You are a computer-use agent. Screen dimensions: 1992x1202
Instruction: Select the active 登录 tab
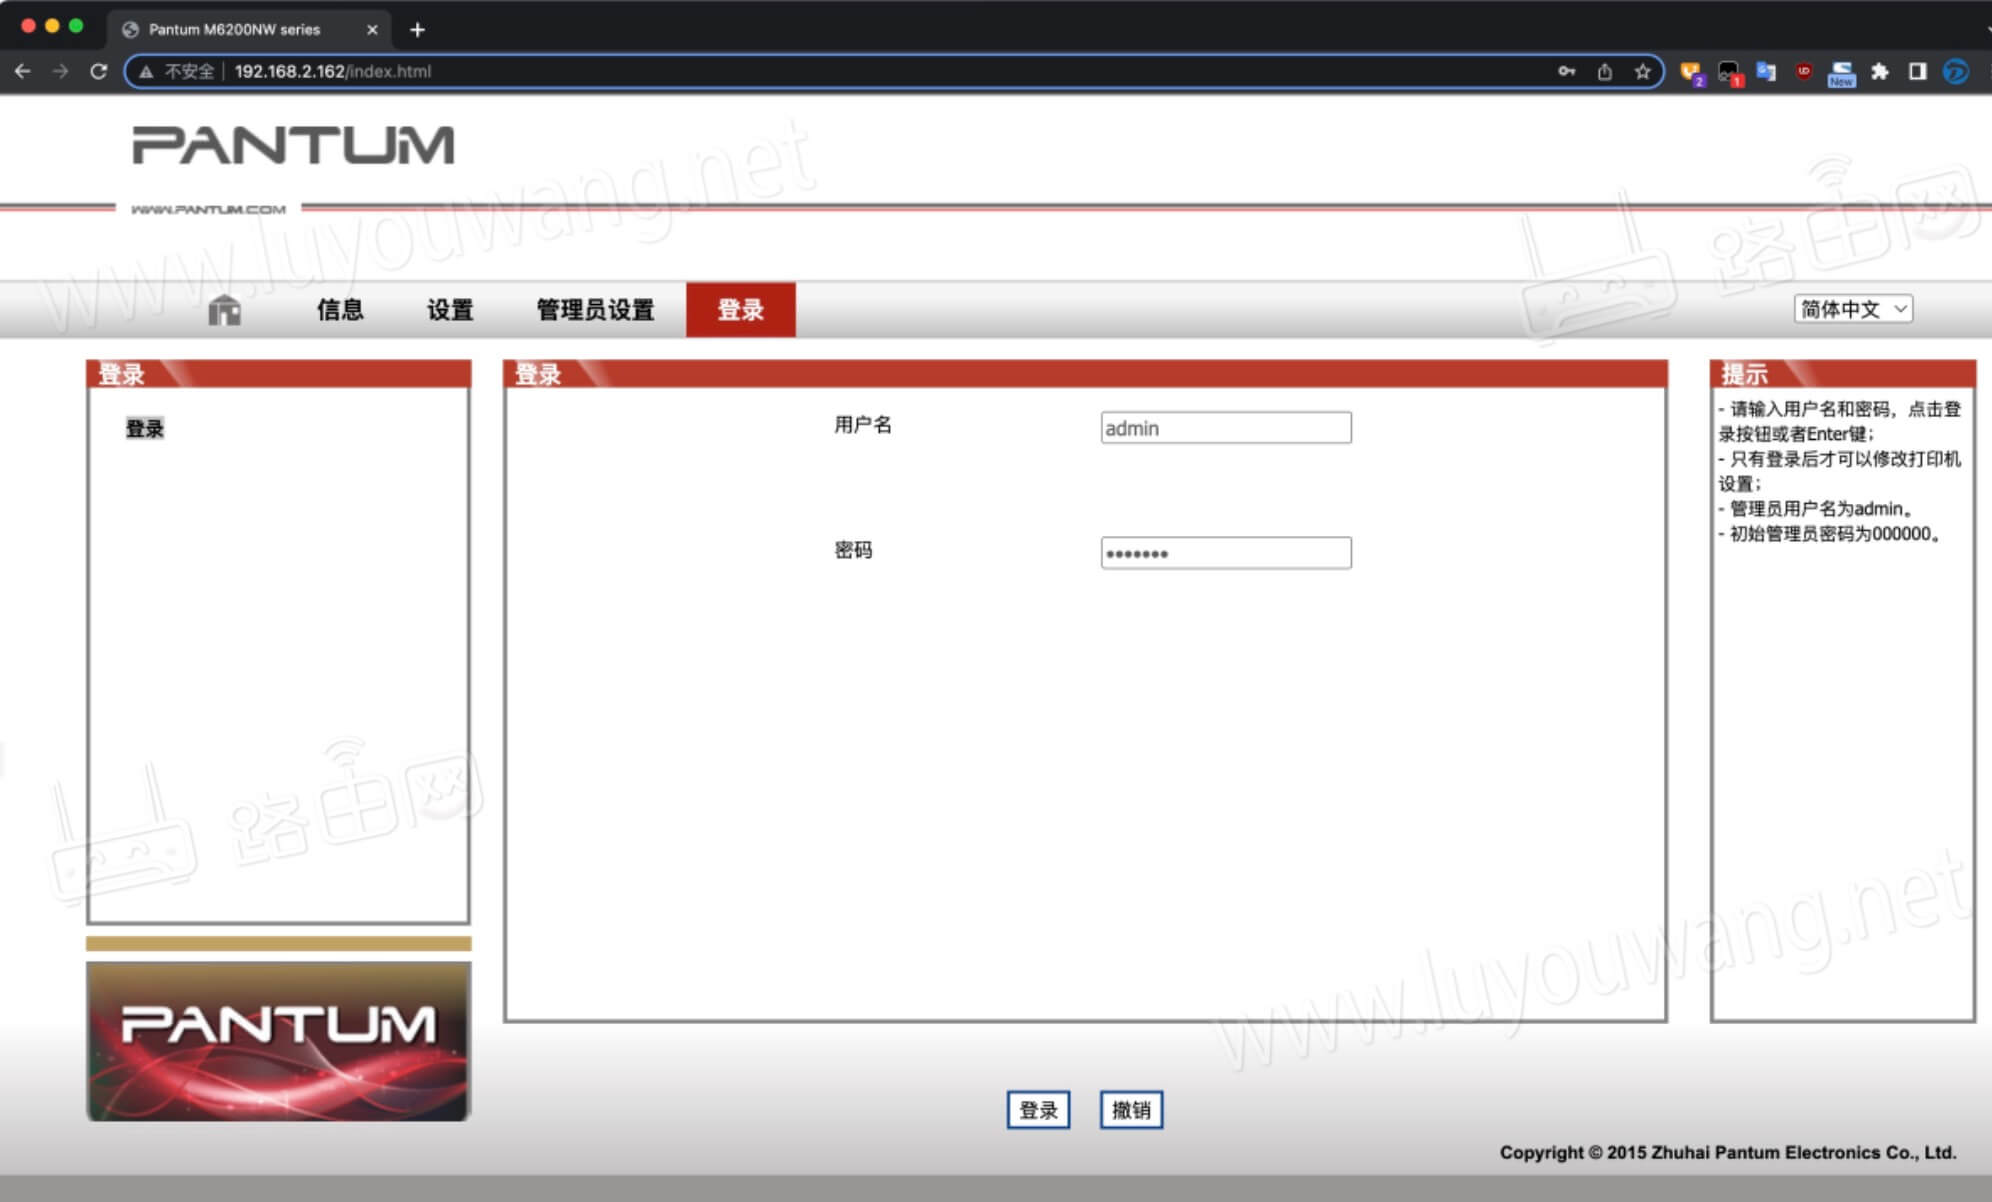point(740,310)
